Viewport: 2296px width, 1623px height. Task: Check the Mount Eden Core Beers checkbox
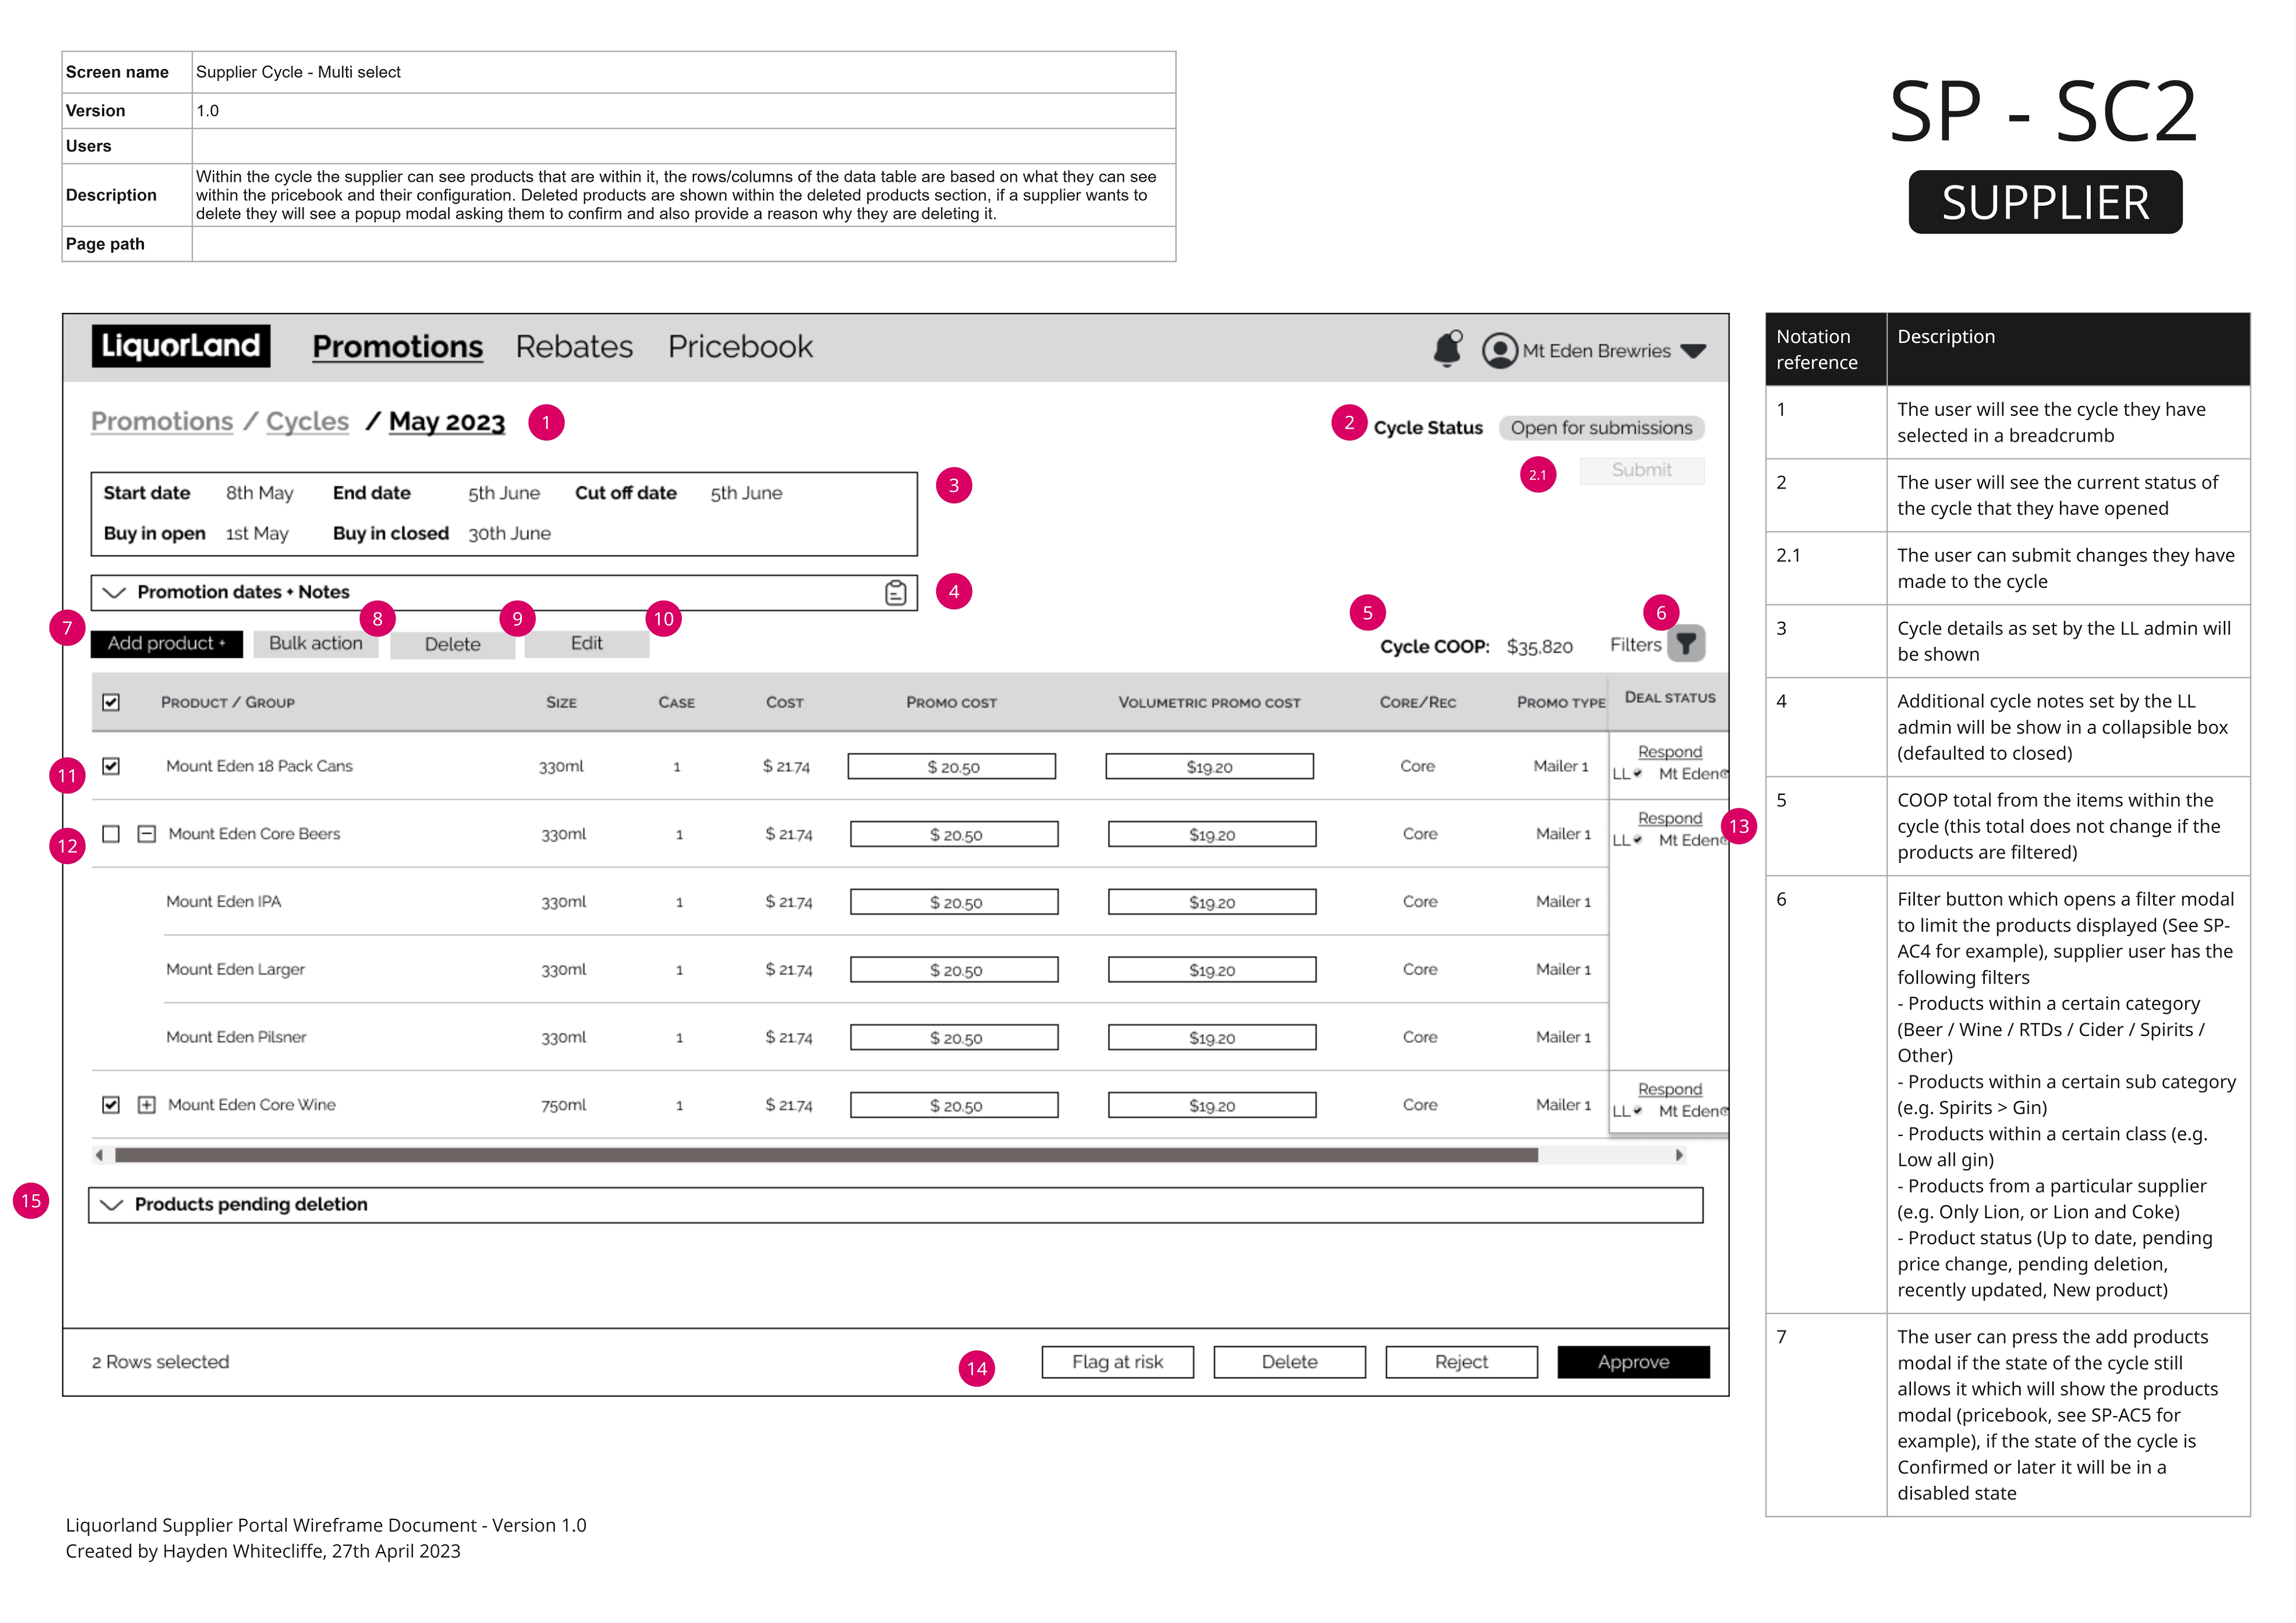[x=111, y=834]
